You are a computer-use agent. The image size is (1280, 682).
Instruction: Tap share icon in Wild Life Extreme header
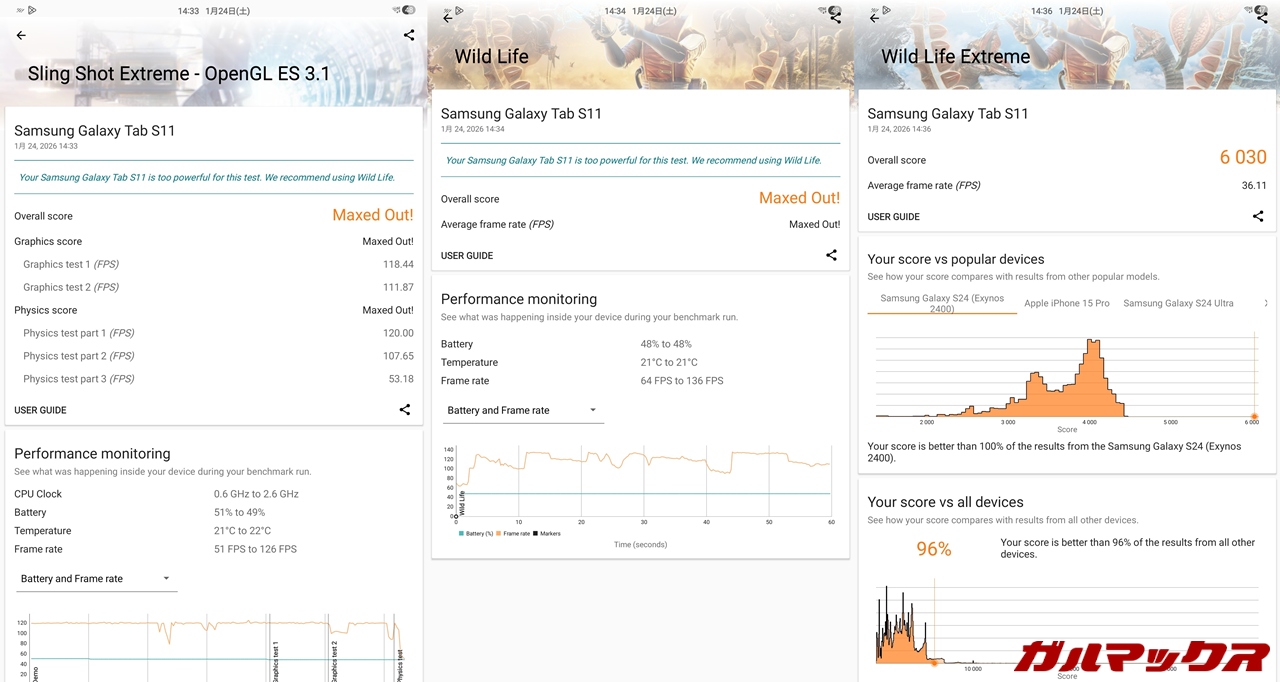coord(1262,18)
